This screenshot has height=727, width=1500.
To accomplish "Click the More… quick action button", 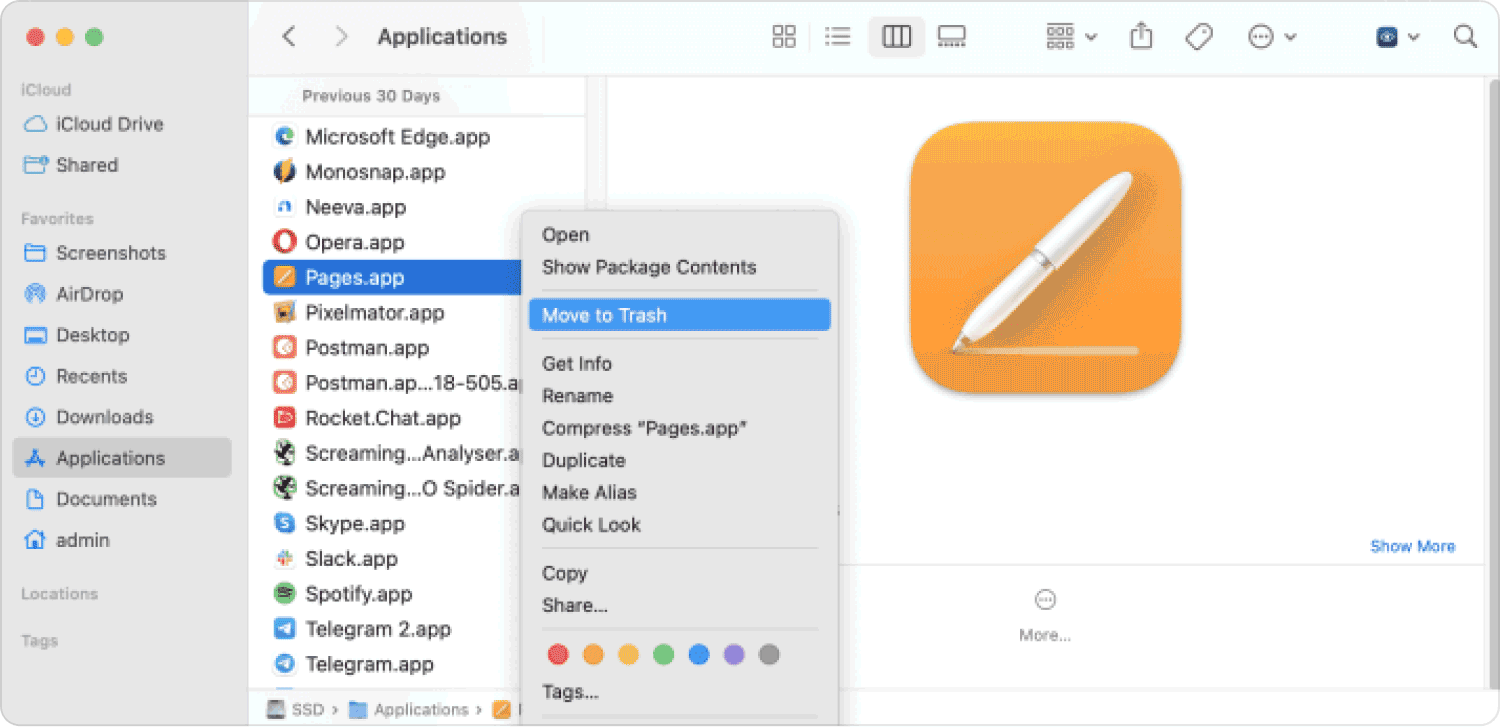I will (1045, 614).
